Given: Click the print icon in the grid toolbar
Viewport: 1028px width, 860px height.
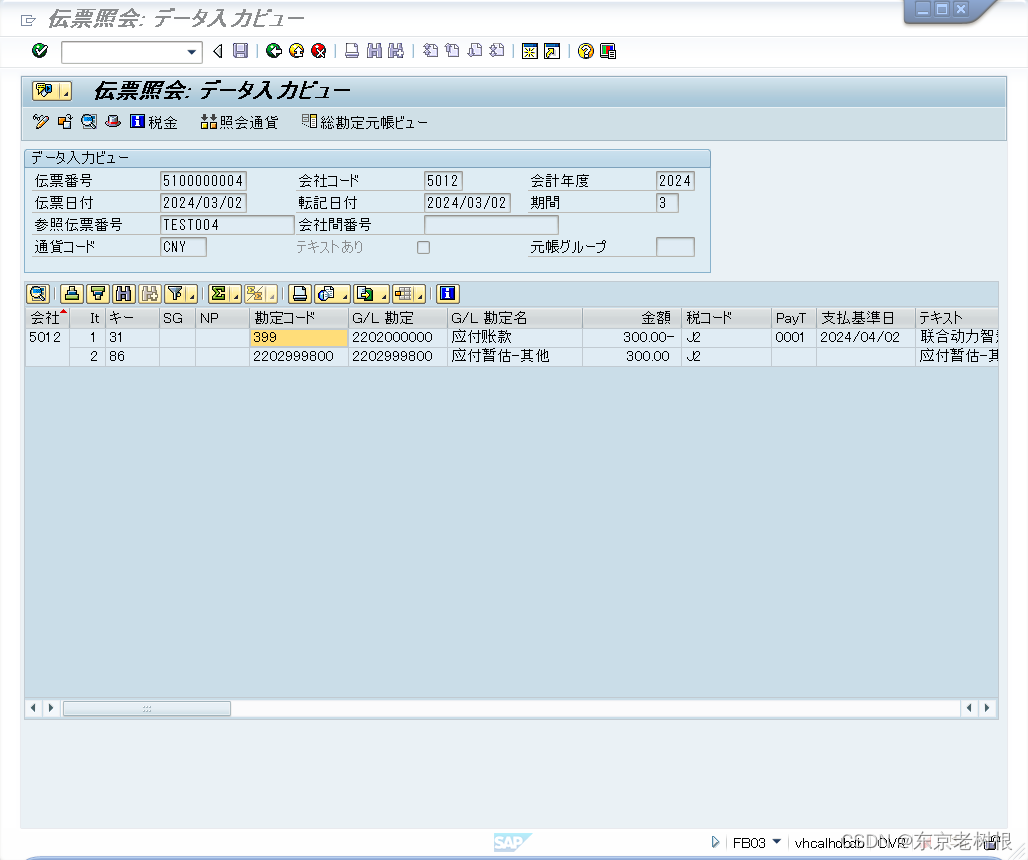Looking at the screenshot, I should click(298, 293).
